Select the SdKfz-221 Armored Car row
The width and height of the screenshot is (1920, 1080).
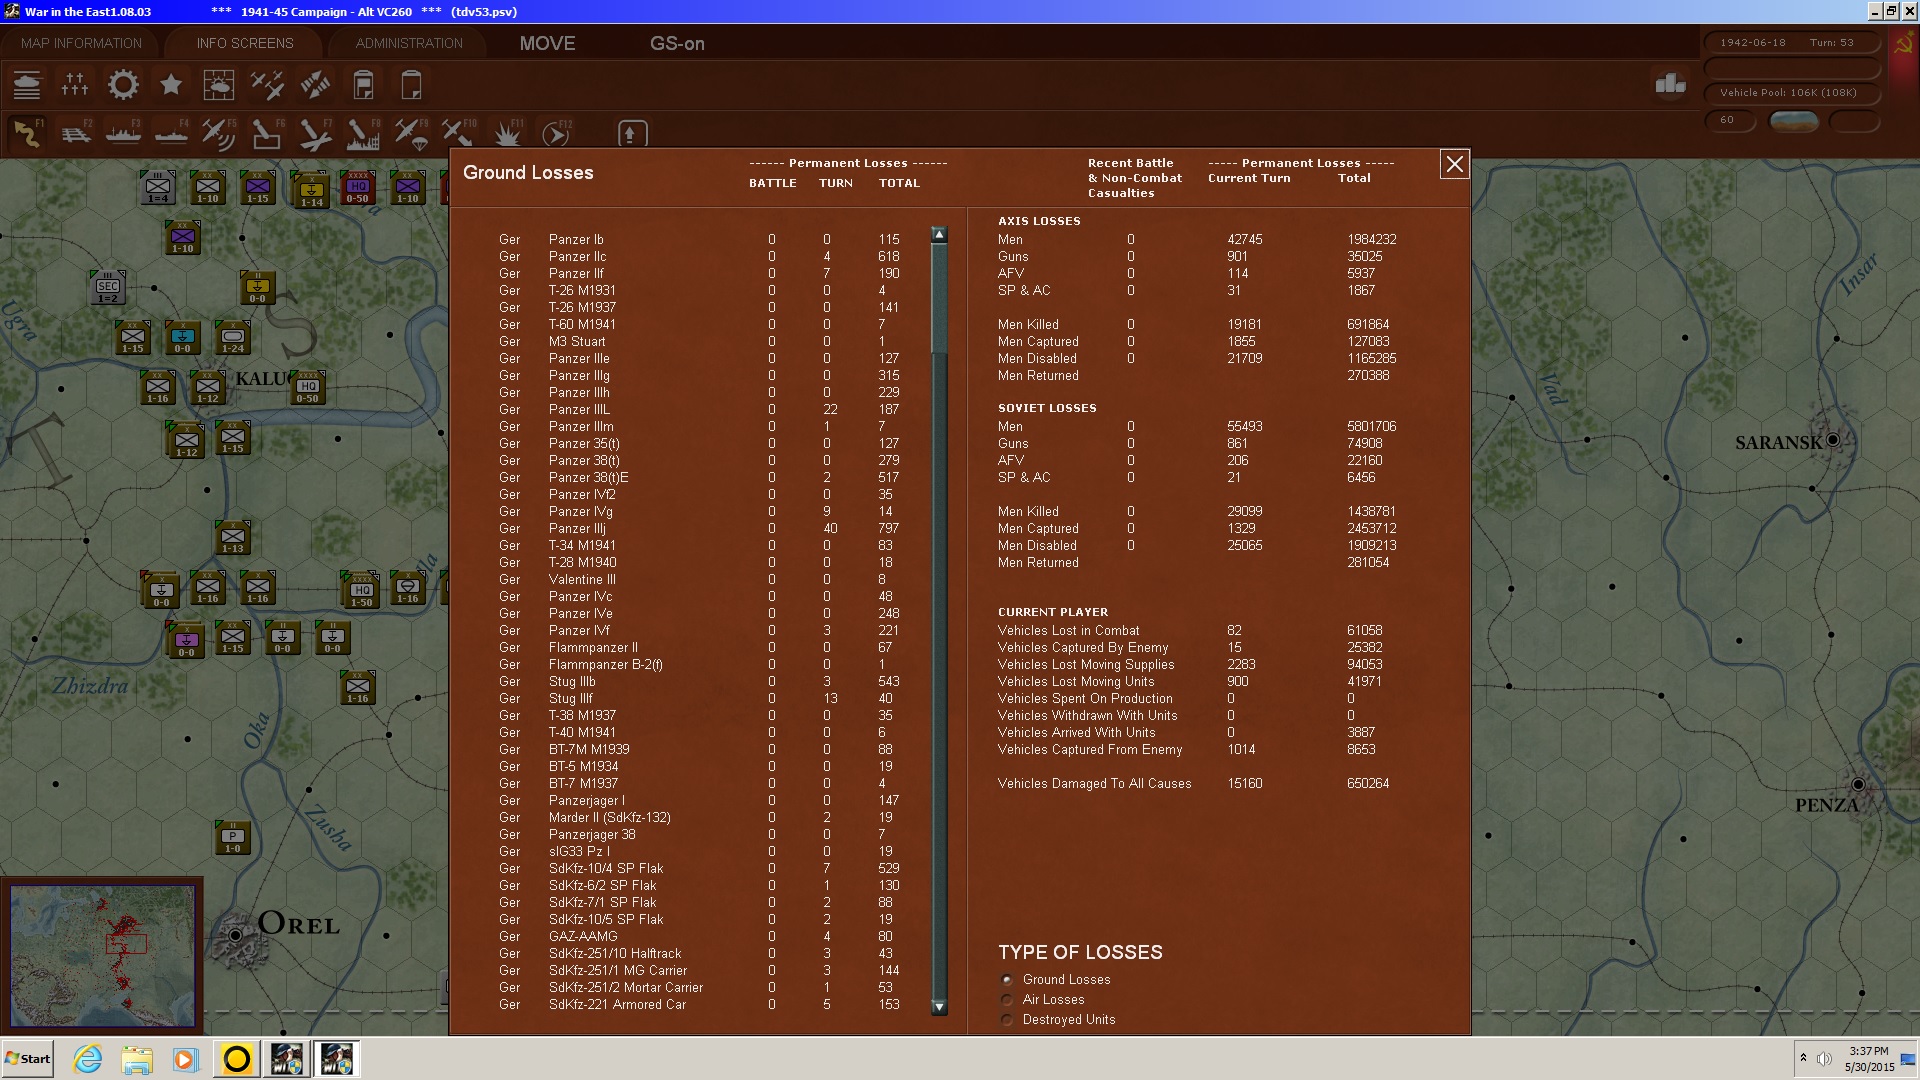(699, 1004)
